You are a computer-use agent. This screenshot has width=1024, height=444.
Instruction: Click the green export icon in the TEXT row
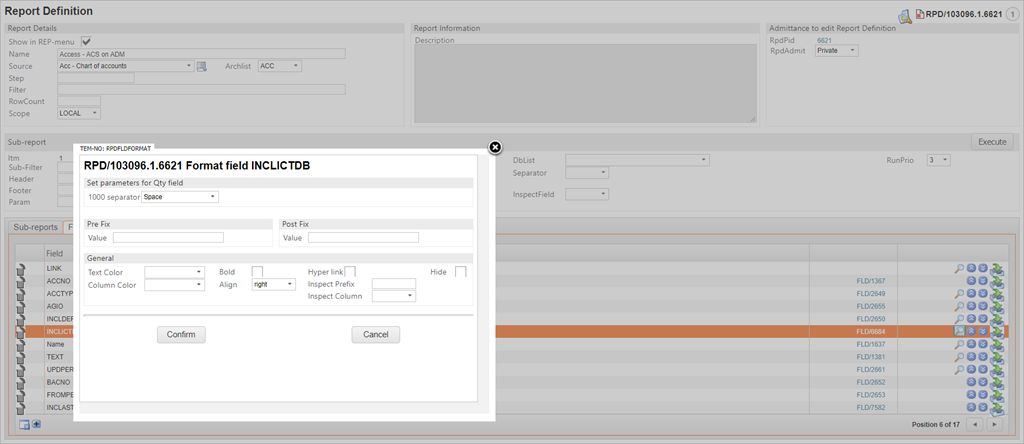tap(996, 358)
